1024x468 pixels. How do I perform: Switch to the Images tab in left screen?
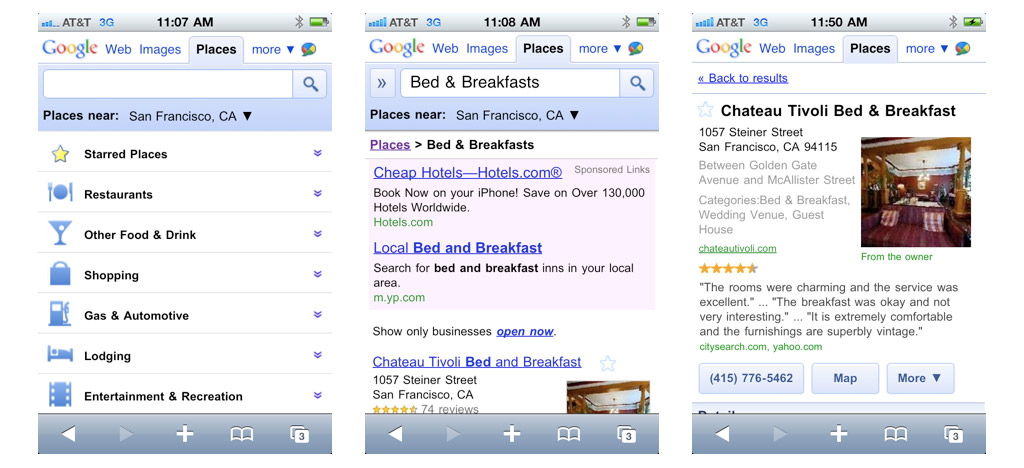[x=160, y=49]
